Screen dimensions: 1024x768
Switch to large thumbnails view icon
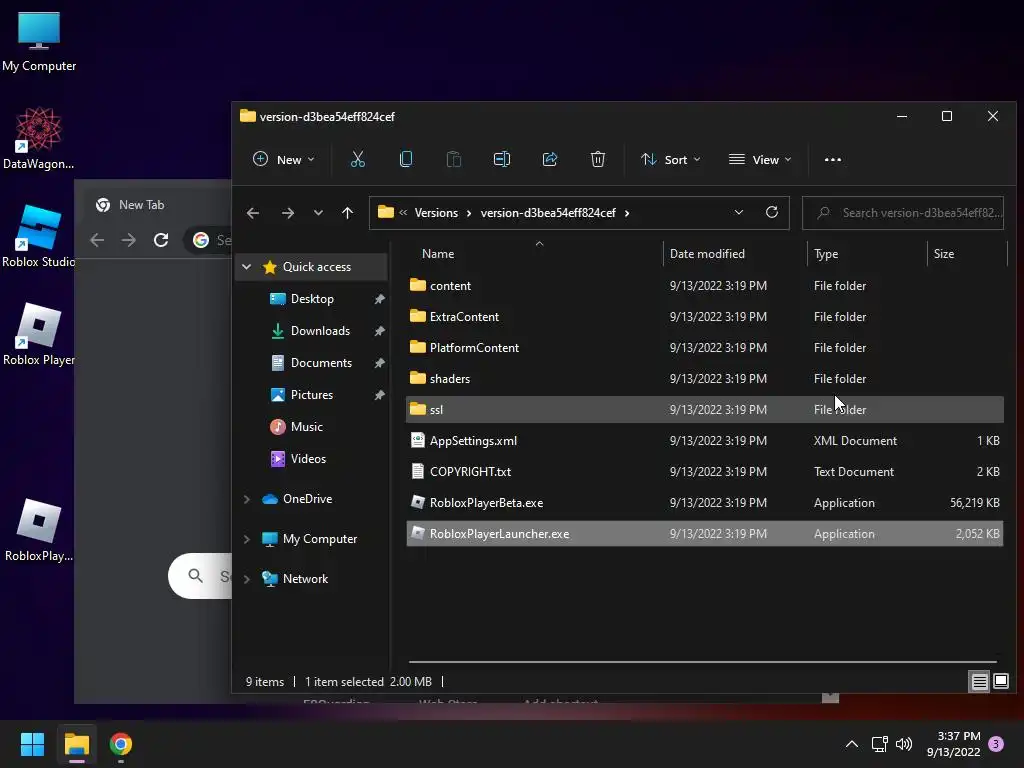coord(1000,682)
